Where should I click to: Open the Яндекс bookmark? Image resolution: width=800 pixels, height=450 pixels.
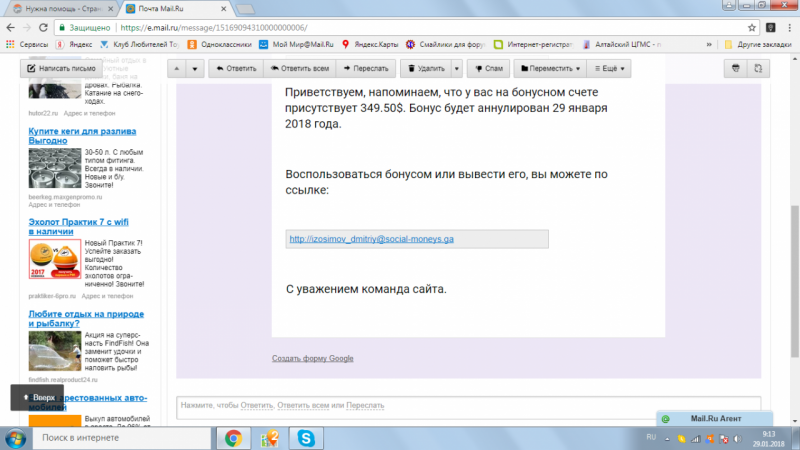[74, 44]
